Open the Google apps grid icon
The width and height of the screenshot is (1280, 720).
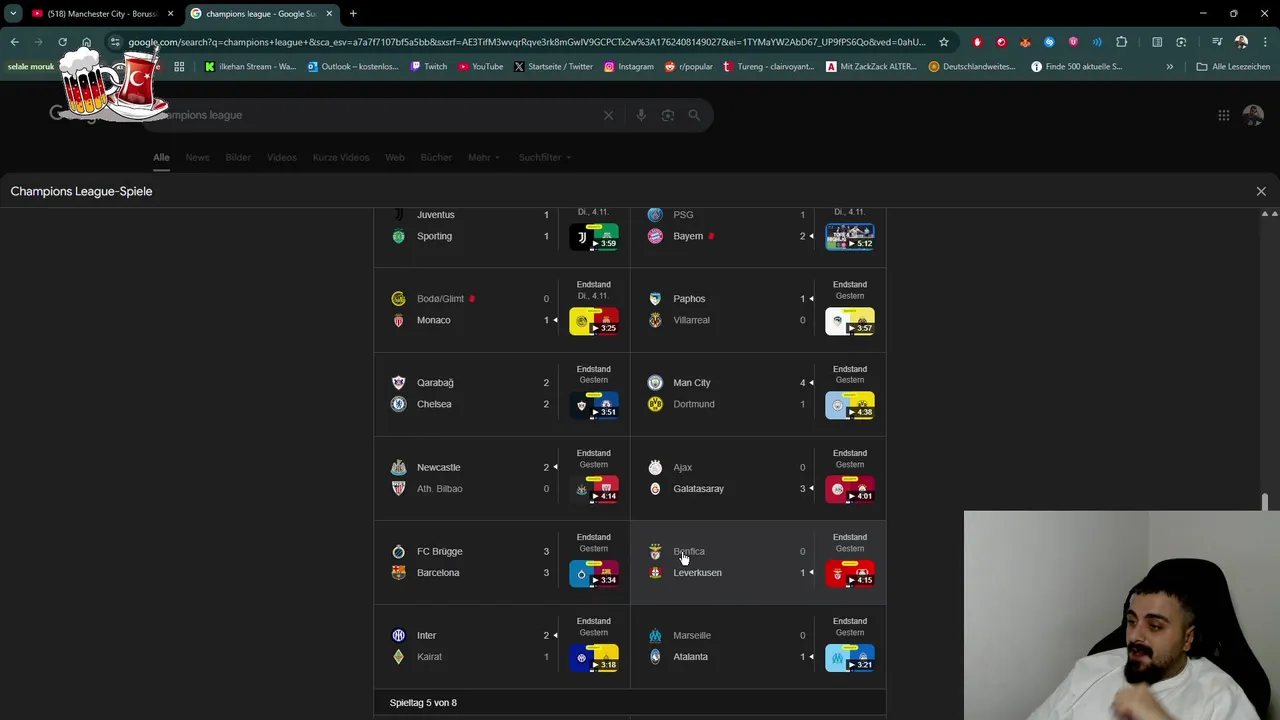point(1223,115)
